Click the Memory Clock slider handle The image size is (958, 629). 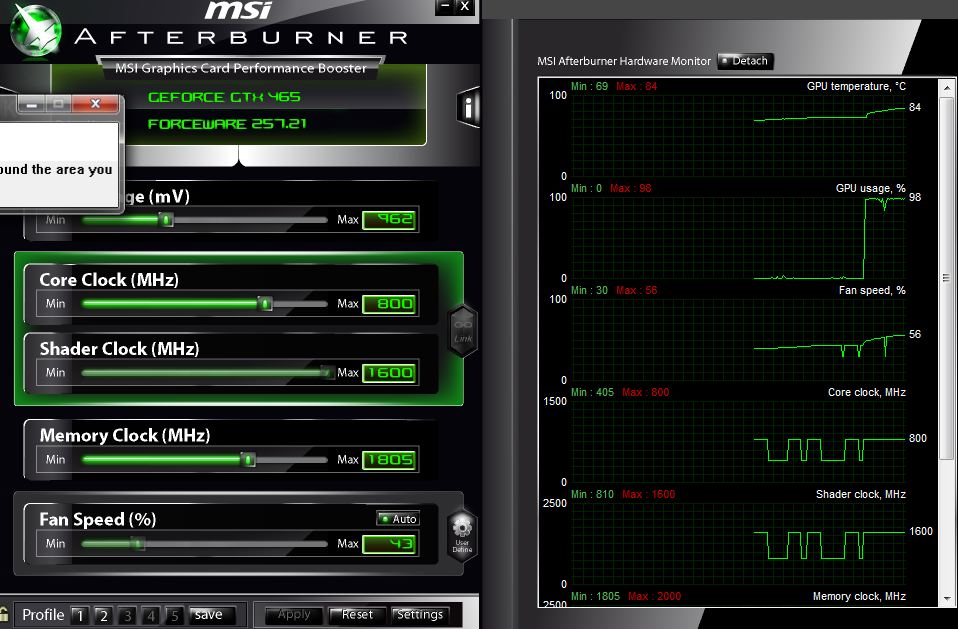pyautogui.click(x=248, y=459)
